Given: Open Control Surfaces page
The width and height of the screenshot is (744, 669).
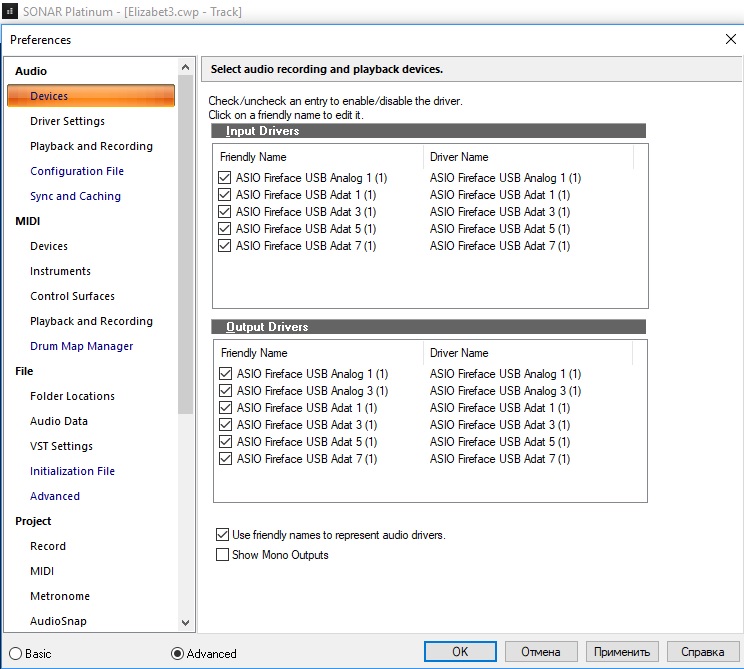Looking at the screenshot, I should click(x=72, y=296).
